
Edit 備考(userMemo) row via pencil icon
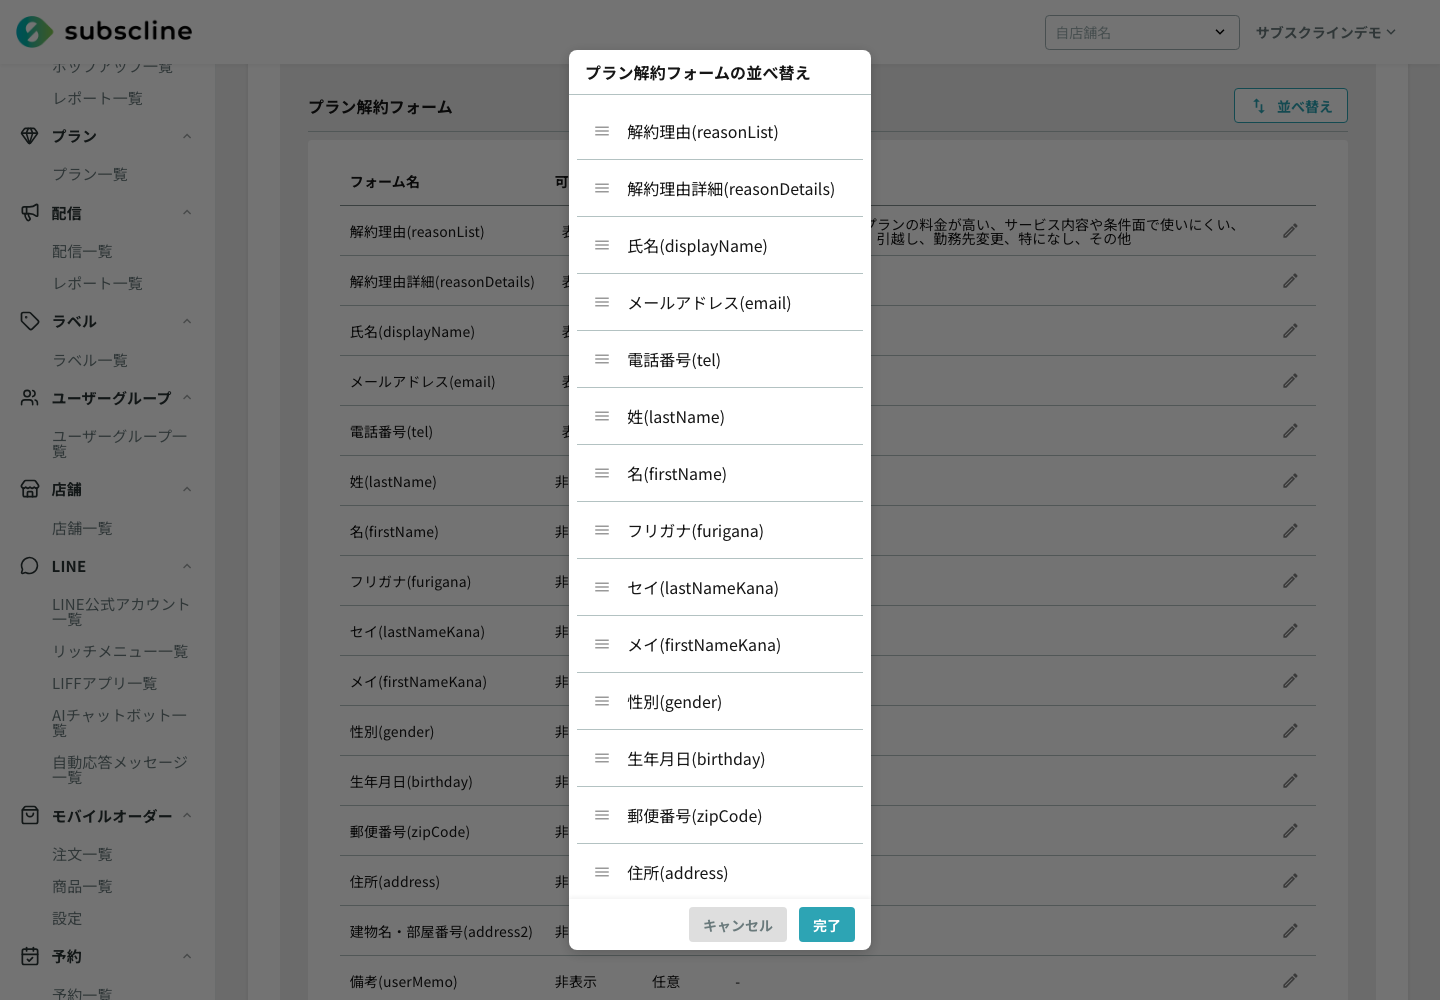point(1290,981)
